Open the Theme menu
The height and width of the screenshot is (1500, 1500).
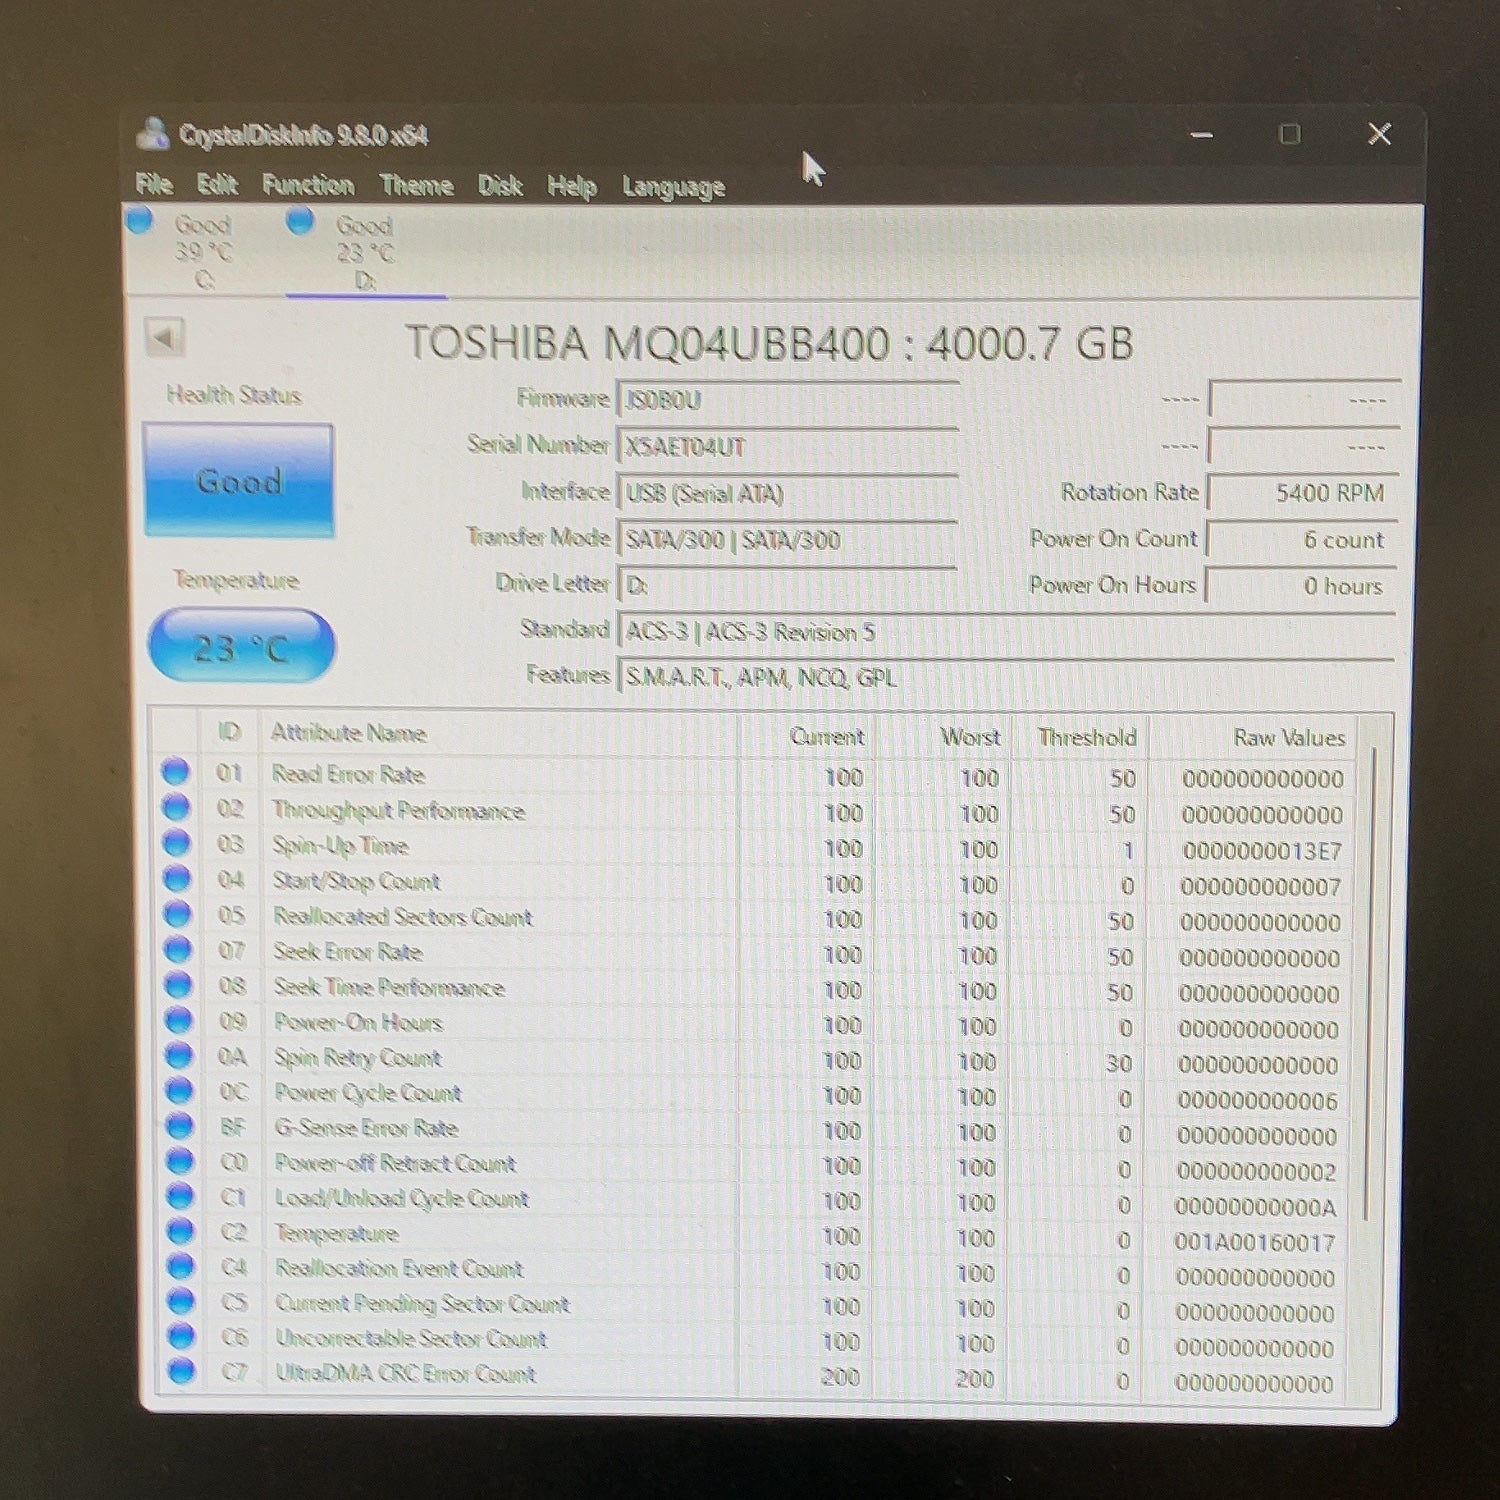coord(416,185)
